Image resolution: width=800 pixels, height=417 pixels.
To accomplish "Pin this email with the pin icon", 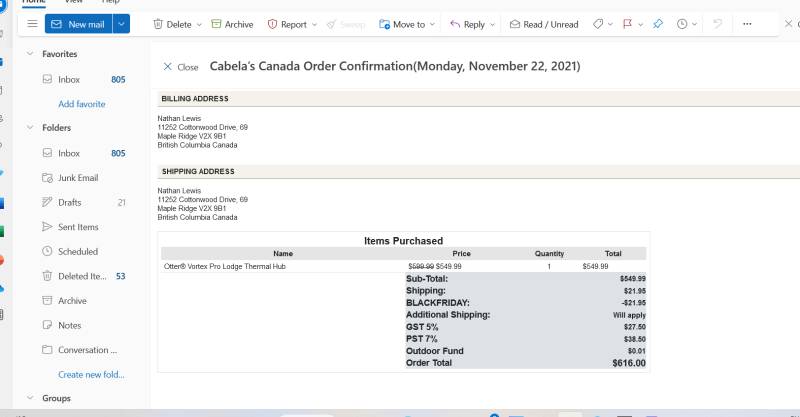I will pyautogui.click(x=658, y=24).
